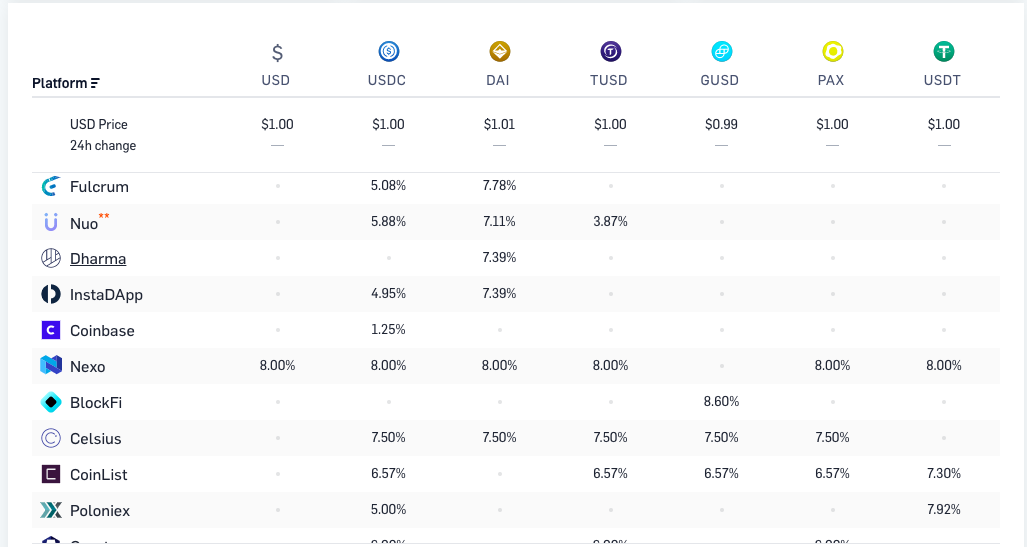
Task: Open the Celsius platform name
Action: coord(96,439)
